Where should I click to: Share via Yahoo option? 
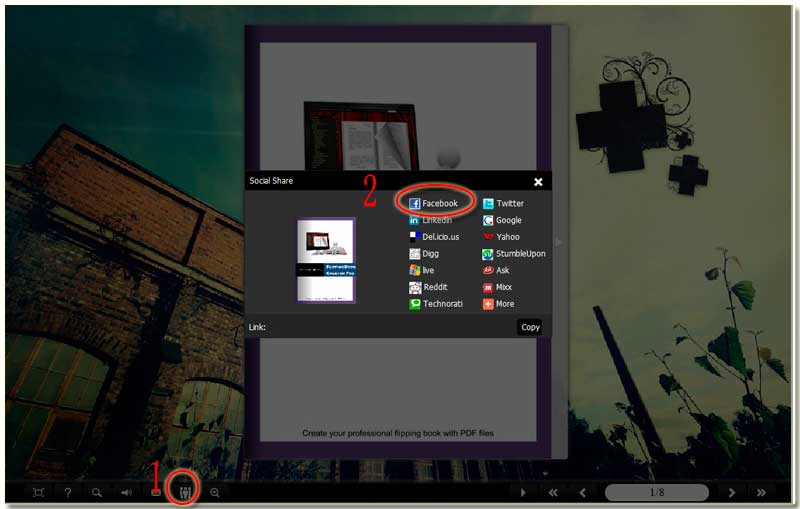click(501, 237)
